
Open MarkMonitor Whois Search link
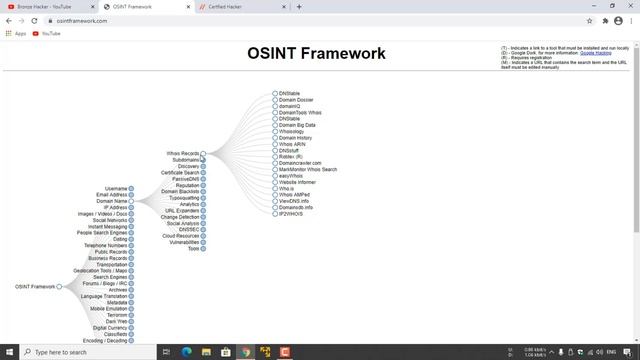click(308, 169)
